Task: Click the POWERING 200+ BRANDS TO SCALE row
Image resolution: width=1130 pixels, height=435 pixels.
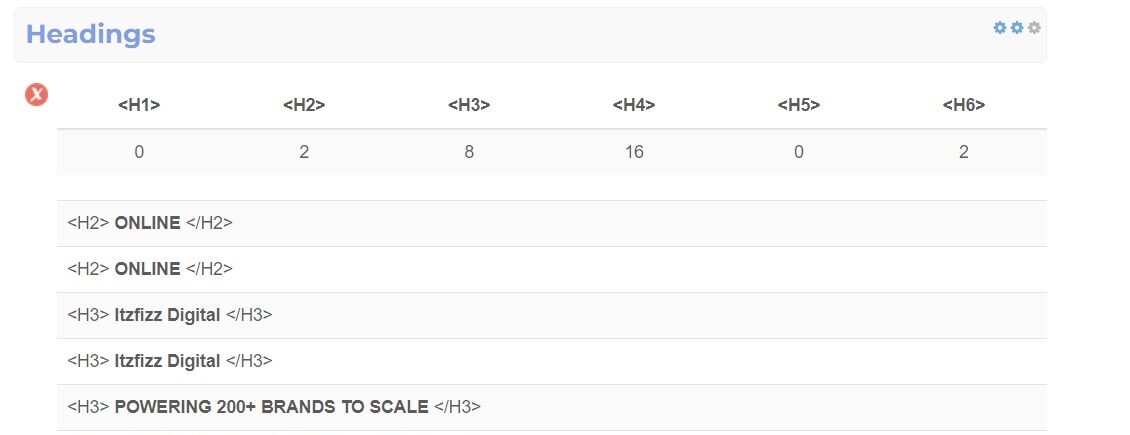Action: pos(552,408)
